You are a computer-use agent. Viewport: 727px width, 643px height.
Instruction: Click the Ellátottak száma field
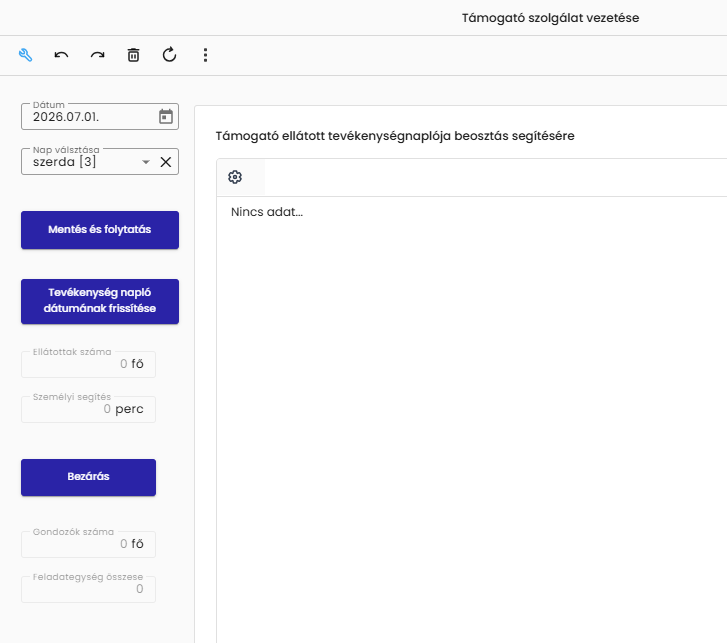(x=89, y=364)
